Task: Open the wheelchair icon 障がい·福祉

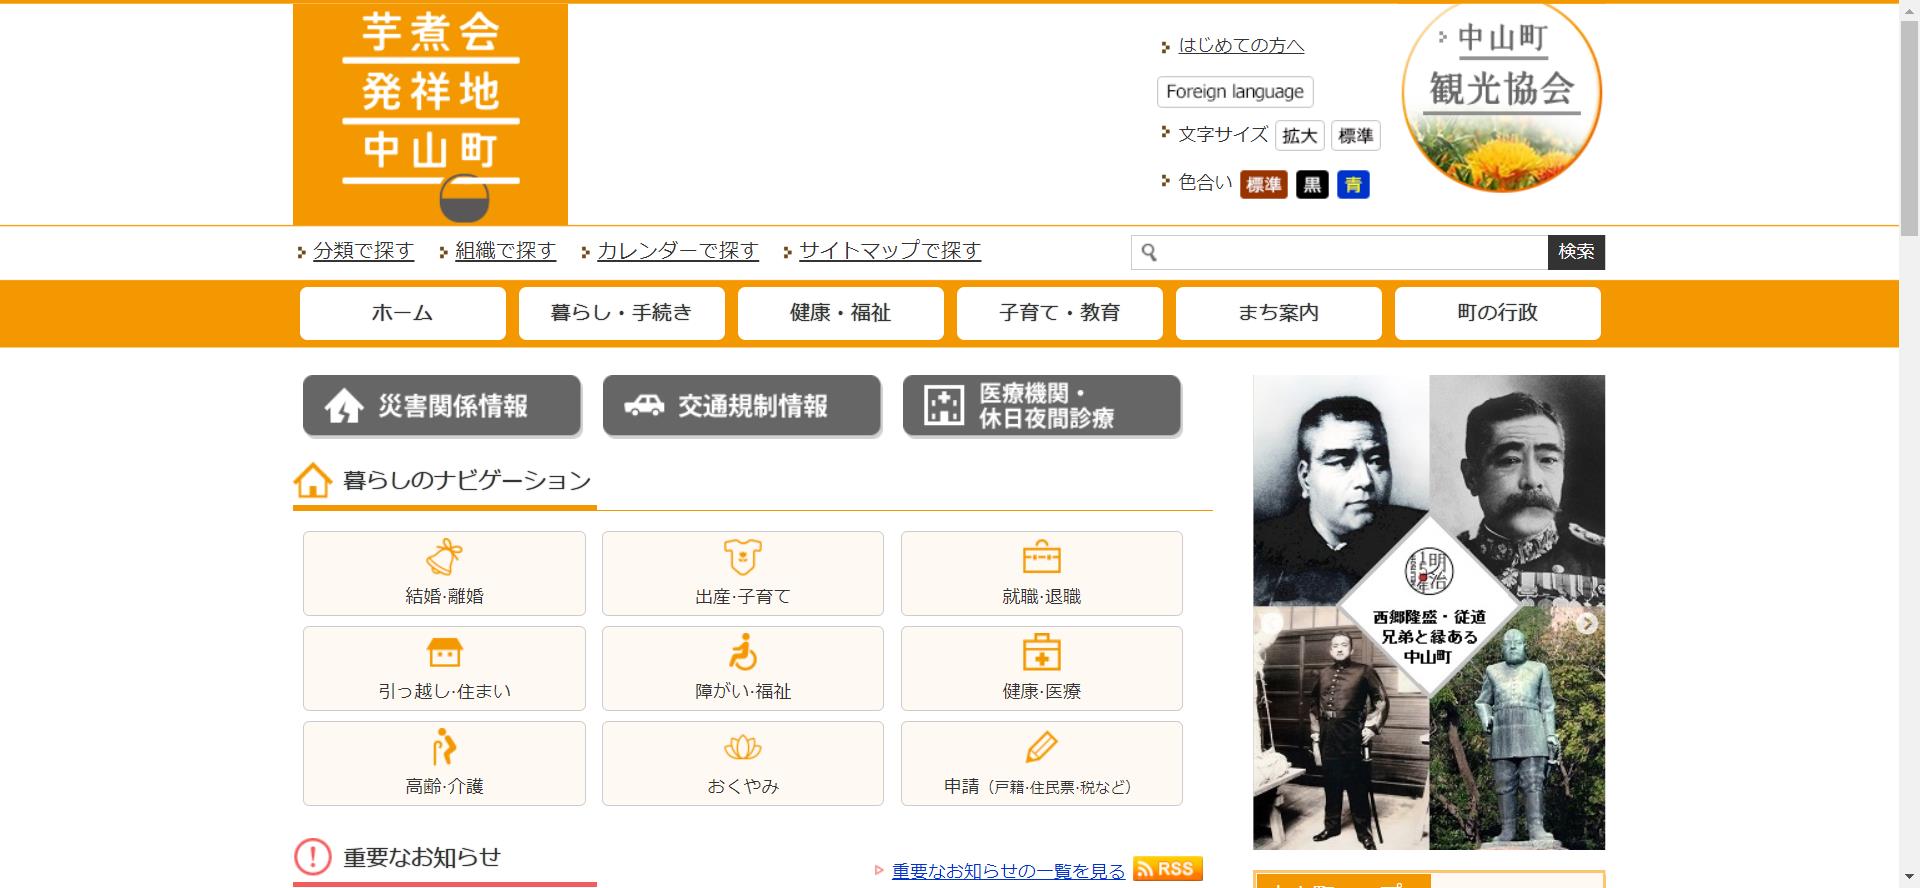Action: coord(742,653)
